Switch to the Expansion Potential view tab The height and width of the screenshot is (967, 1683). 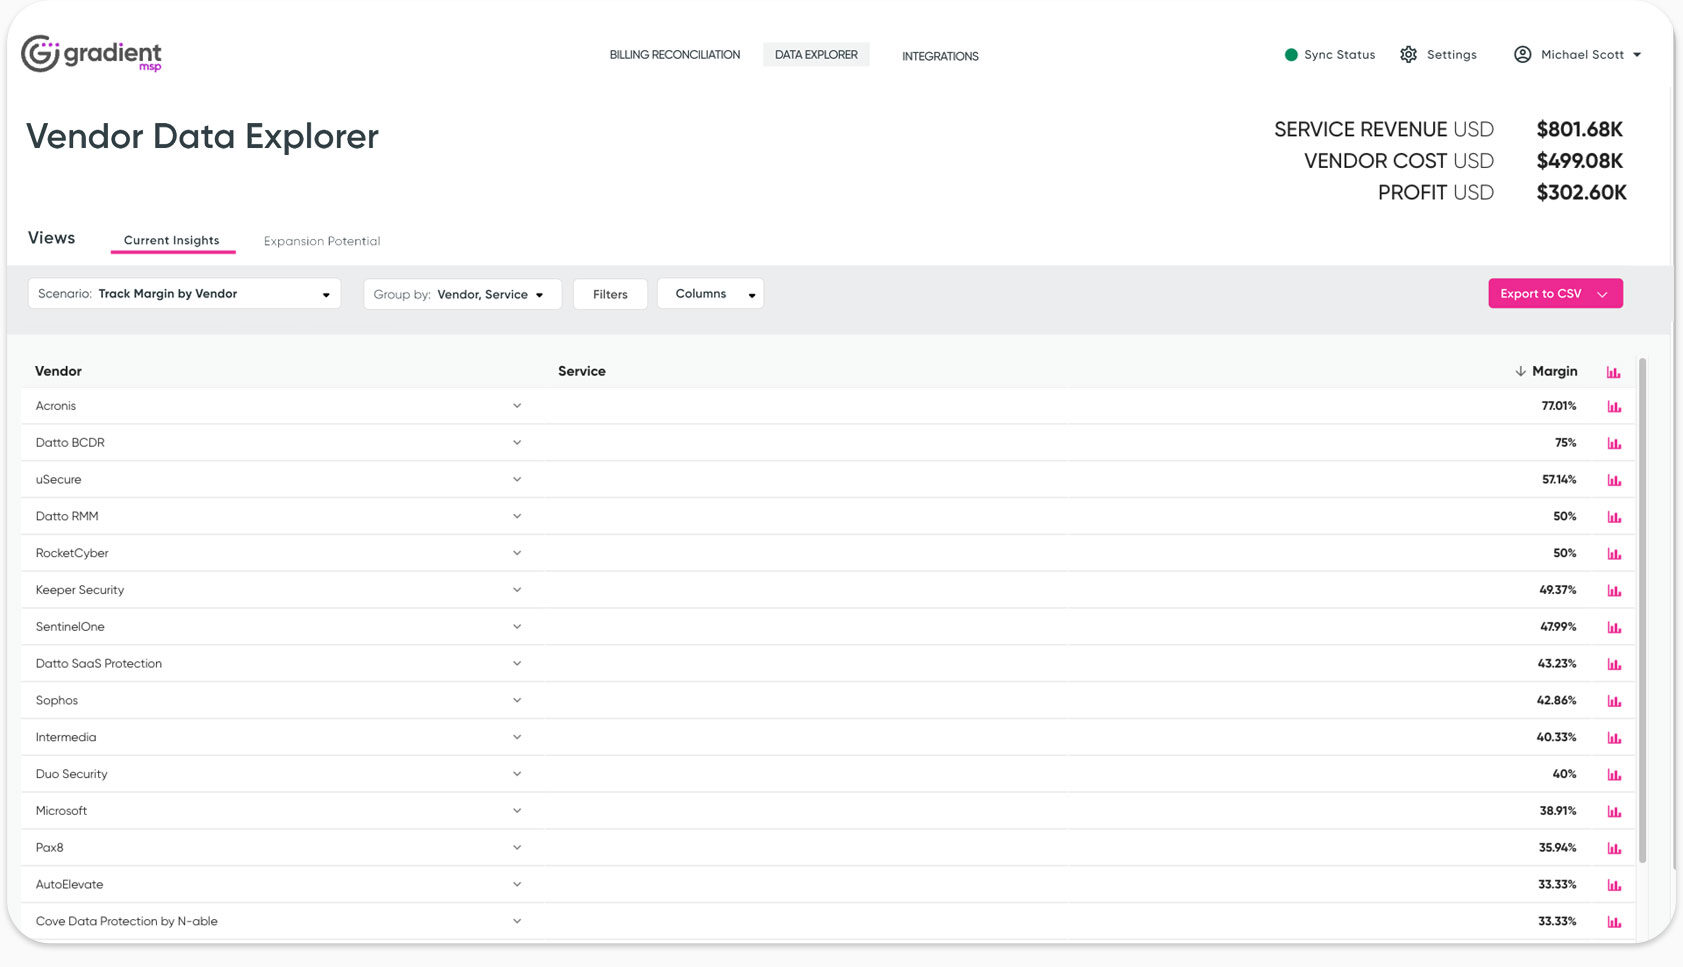[321, 241]
